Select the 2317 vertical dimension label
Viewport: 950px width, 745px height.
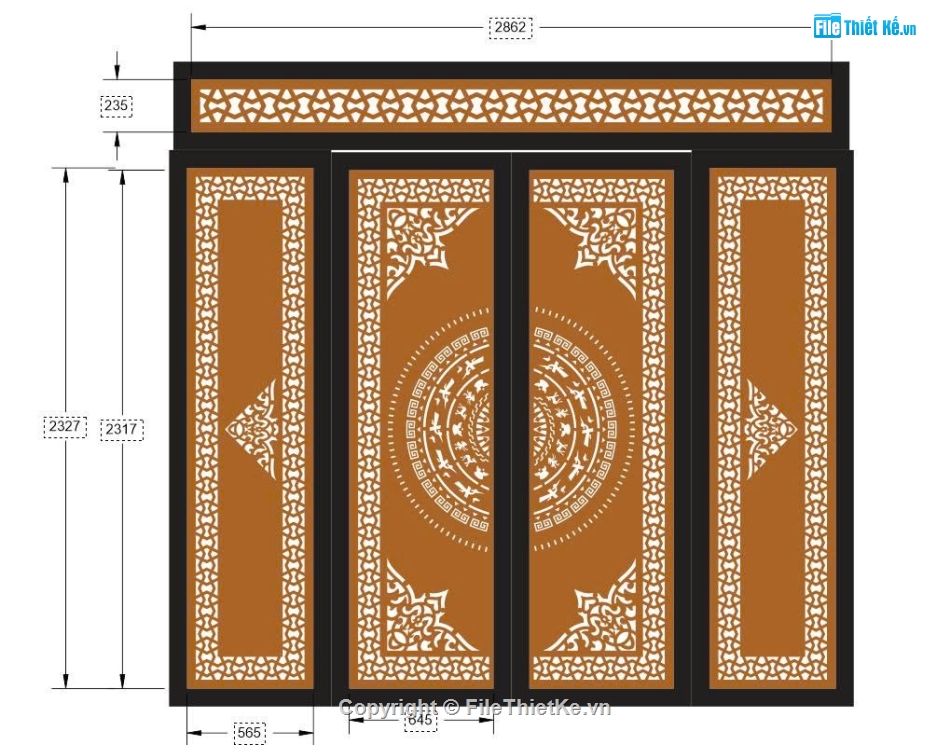pyautogui.click(x=122, y=429)
